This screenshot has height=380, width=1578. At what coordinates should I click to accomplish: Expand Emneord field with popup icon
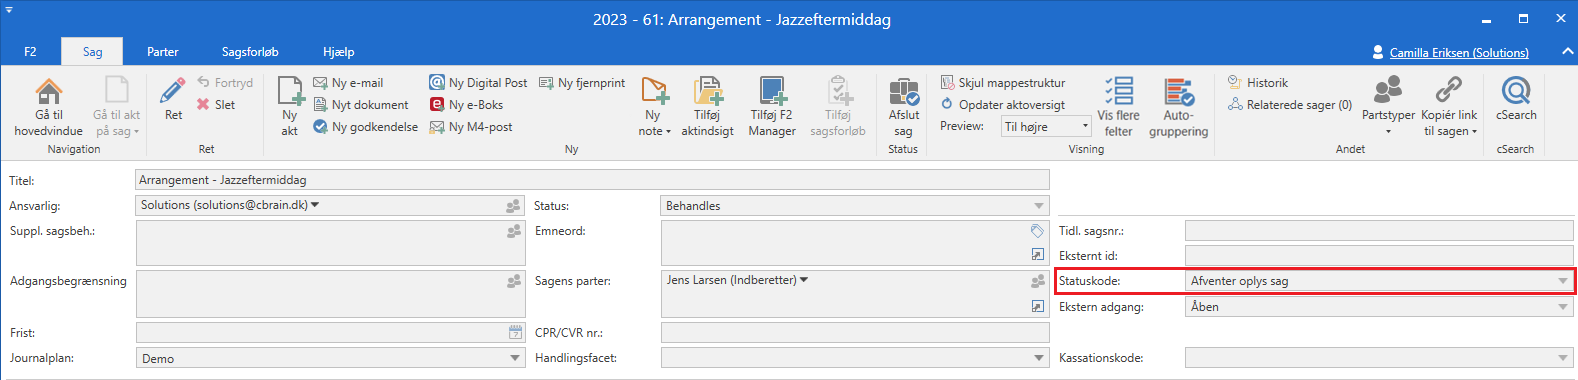tap(1038, 255)
